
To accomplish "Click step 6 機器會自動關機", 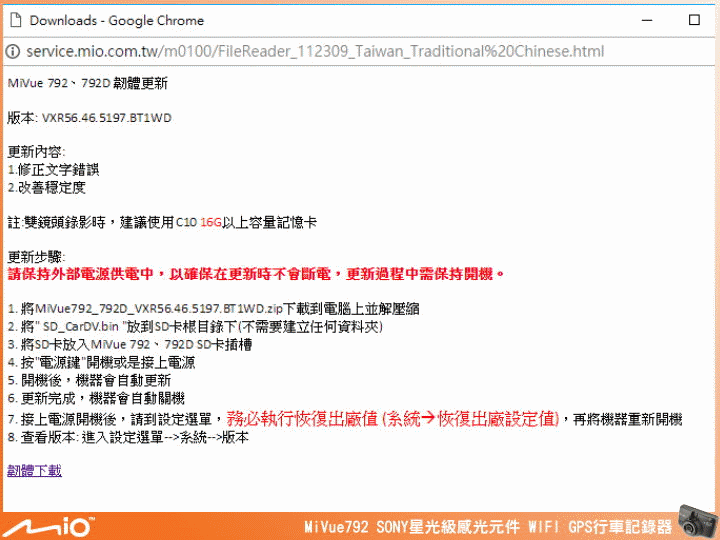I will click(96, 398).
